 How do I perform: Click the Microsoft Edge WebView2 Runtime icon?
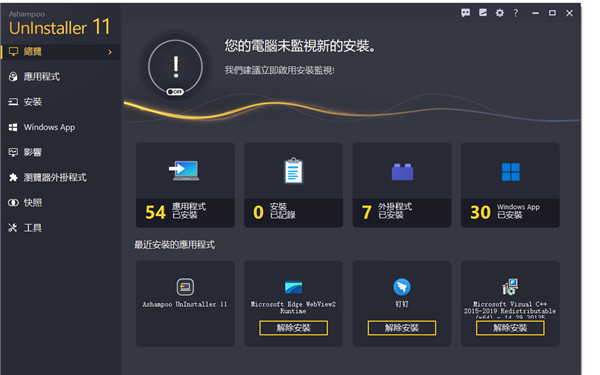pyautogui.click(x=293, y=287)
